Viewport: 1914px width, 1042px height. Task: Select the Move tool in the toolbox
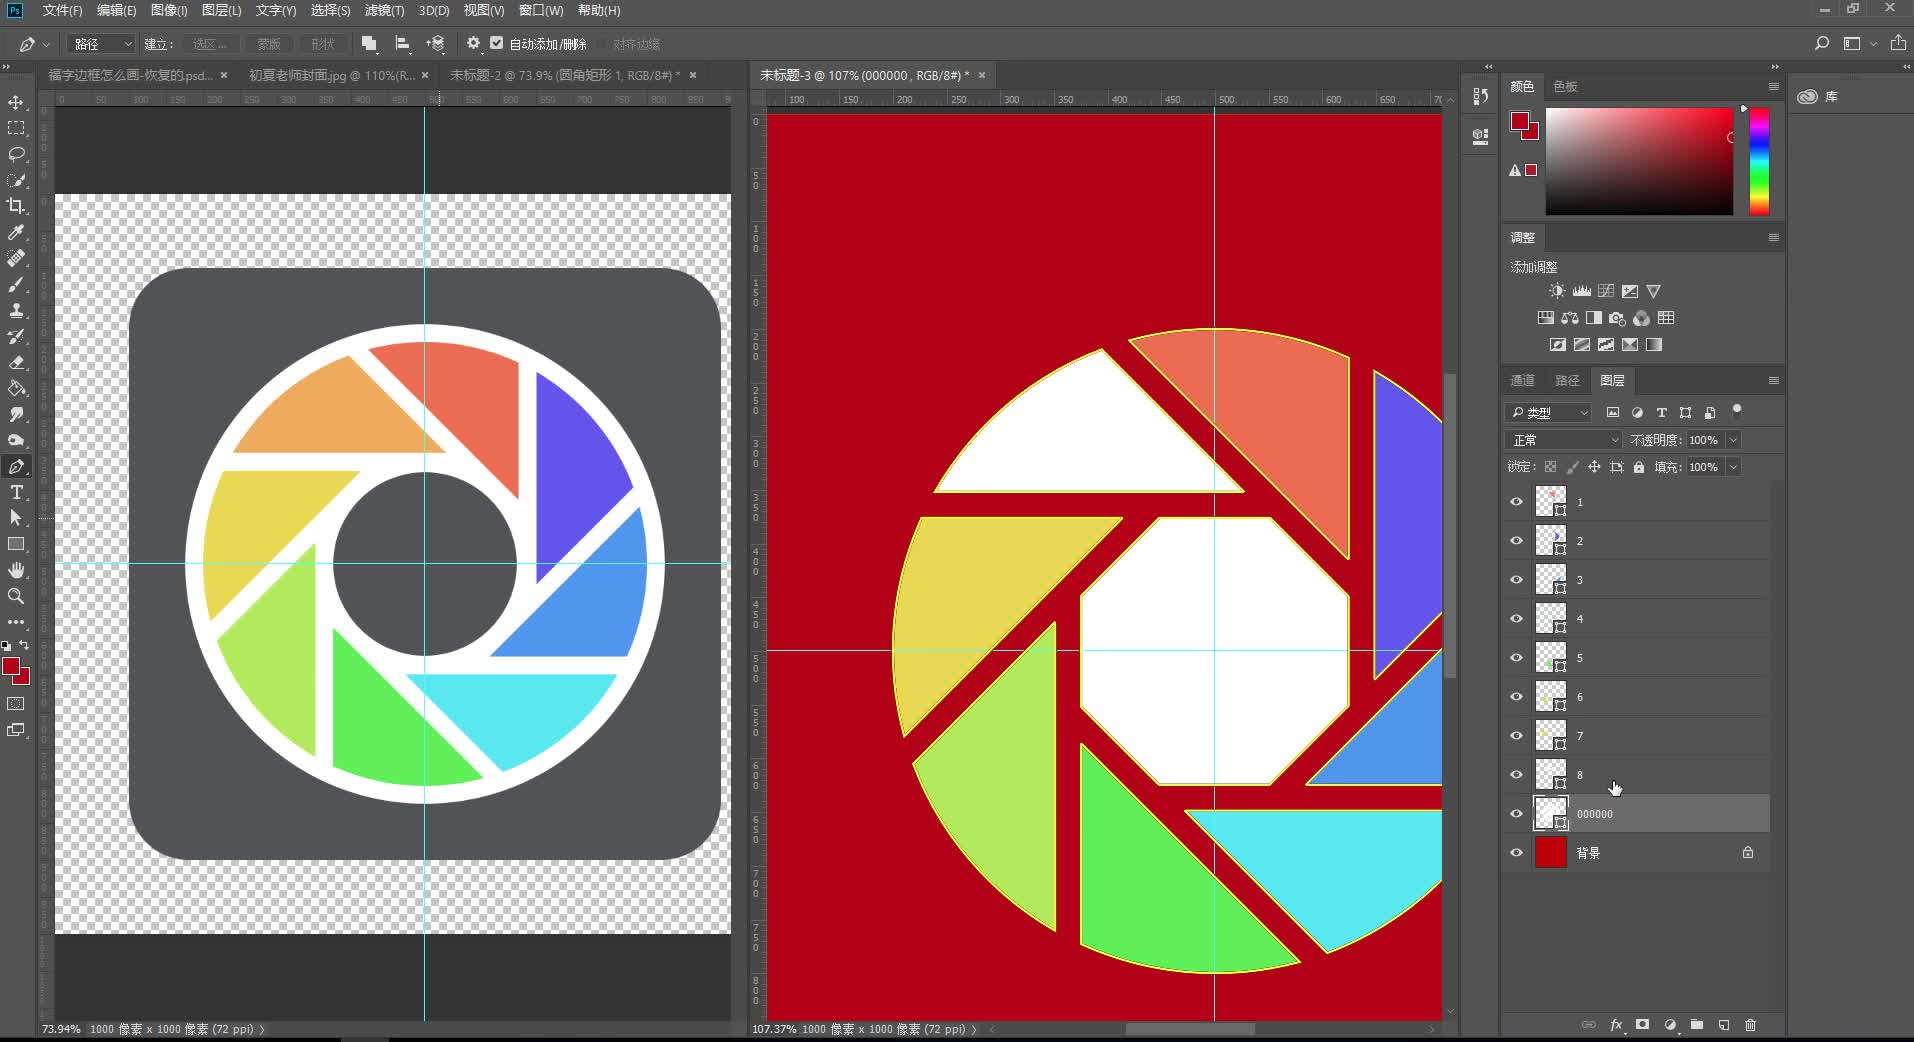(16, 103)
